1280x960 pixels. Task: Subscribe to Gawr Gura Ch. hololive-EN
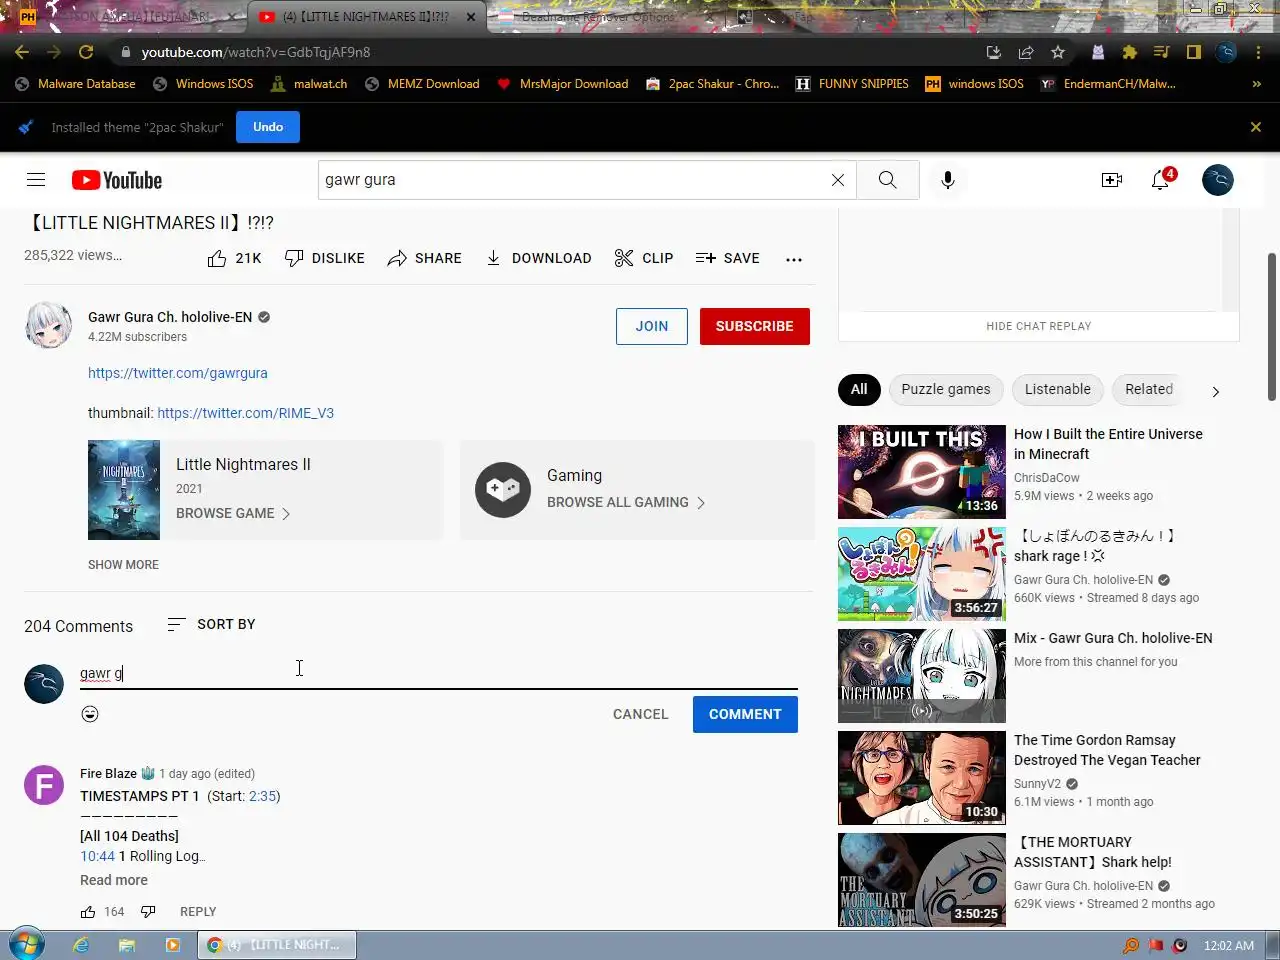pos(755,326)
